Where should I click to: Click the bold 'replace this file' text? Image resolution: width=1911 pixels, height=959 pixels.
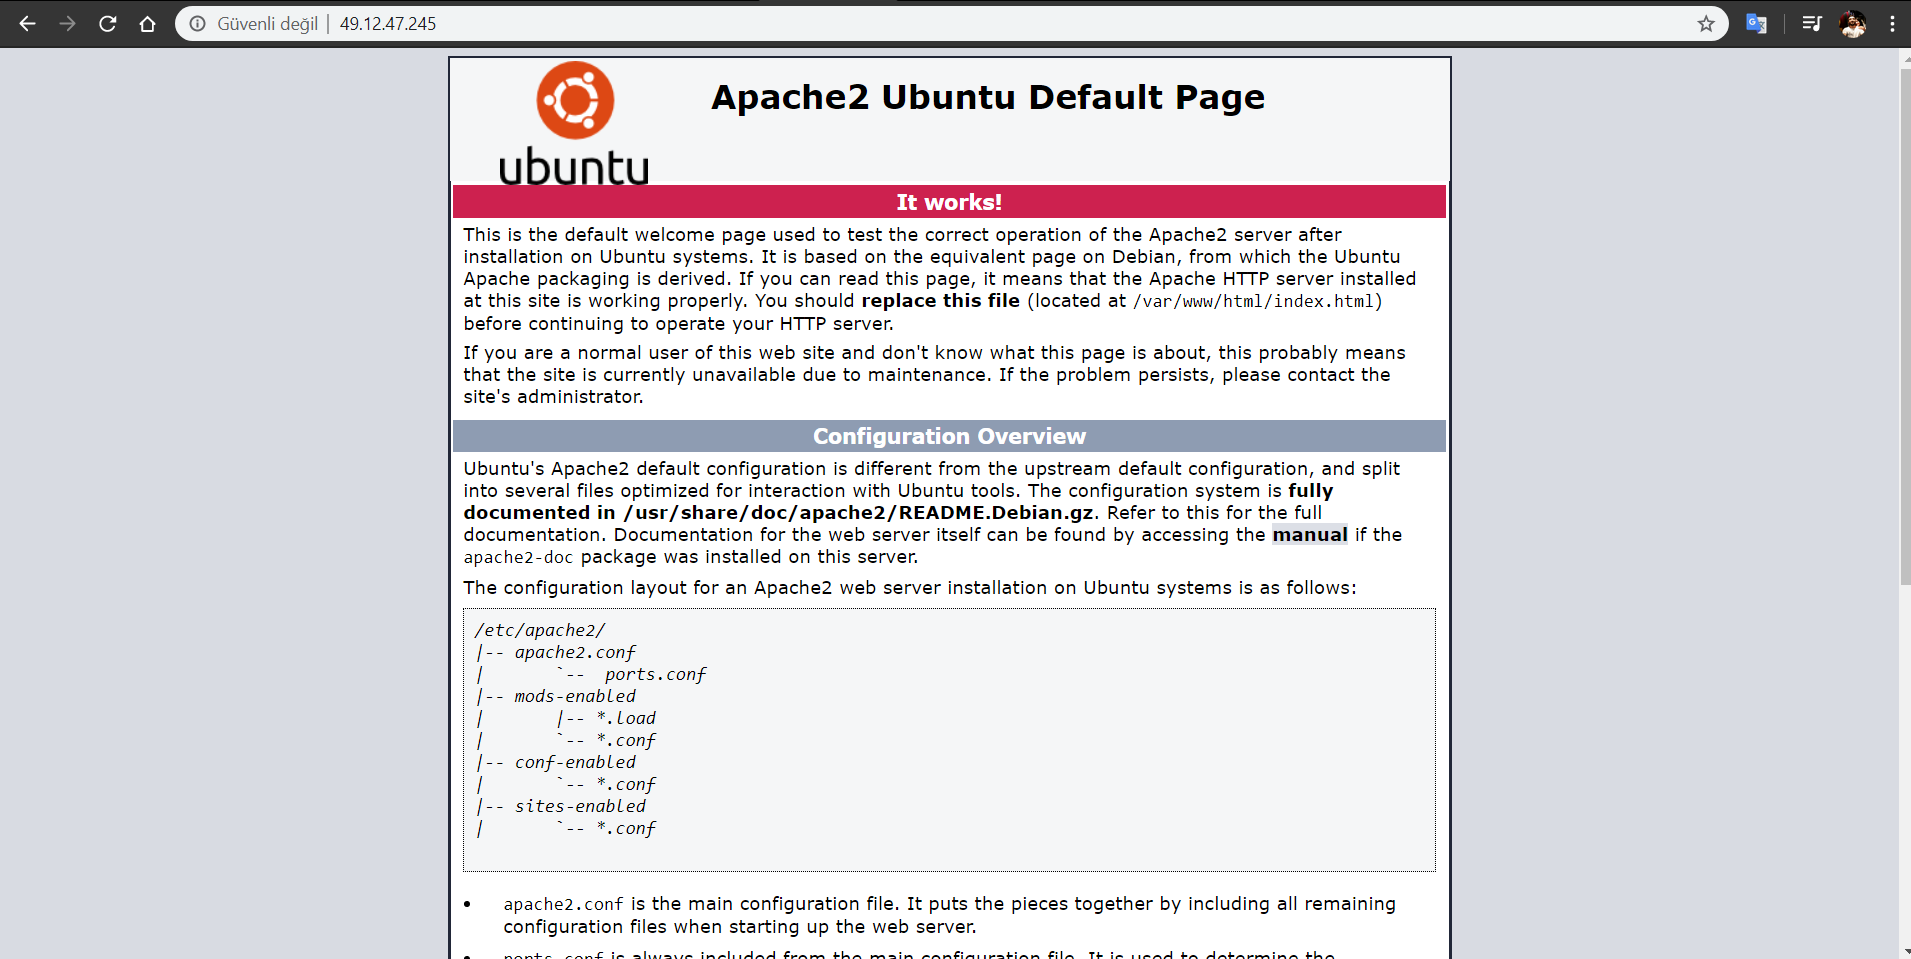point(940,301)
